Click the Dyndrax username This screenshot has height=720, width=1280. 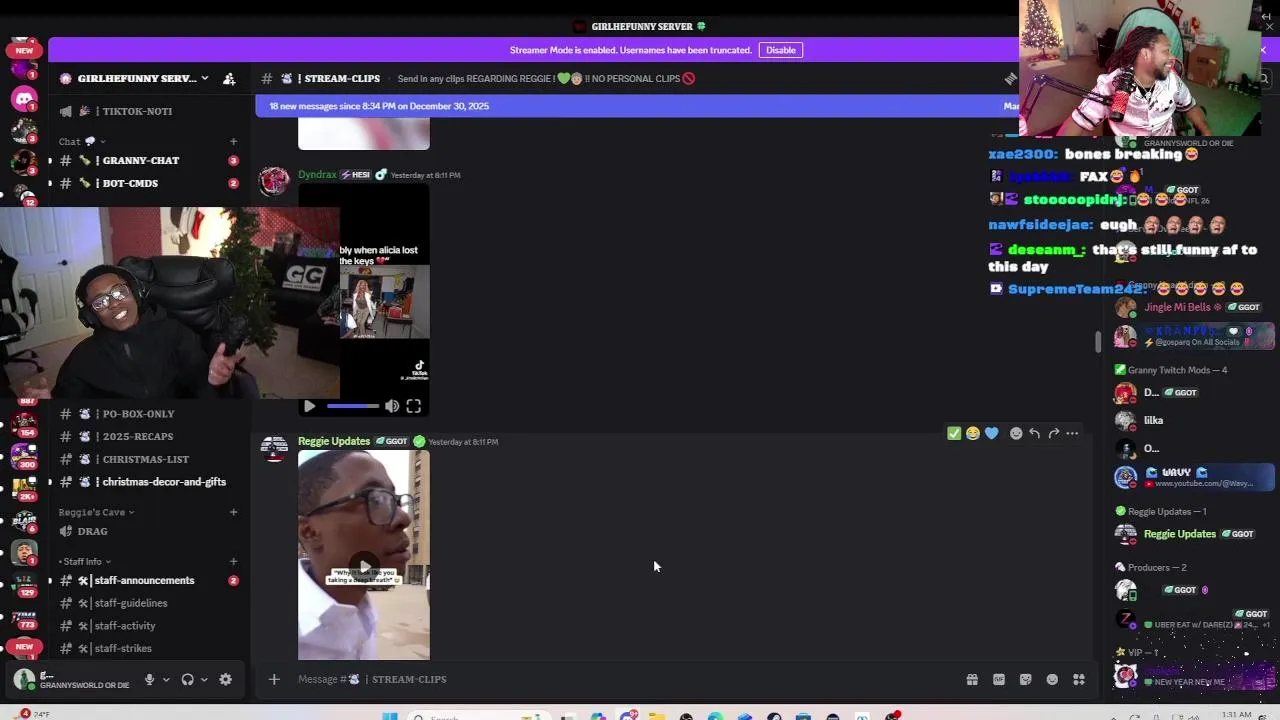[x=317, y=174]
